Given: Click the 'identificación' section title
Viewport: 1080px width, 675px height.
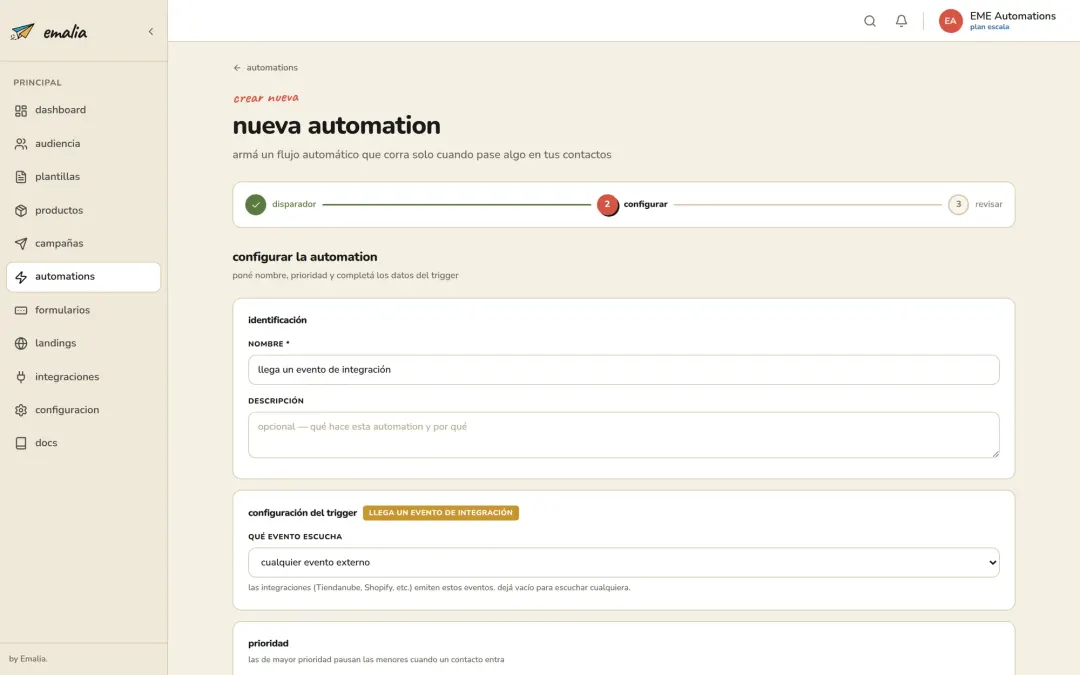Looking at the screenshot, I should coord(277,320).
